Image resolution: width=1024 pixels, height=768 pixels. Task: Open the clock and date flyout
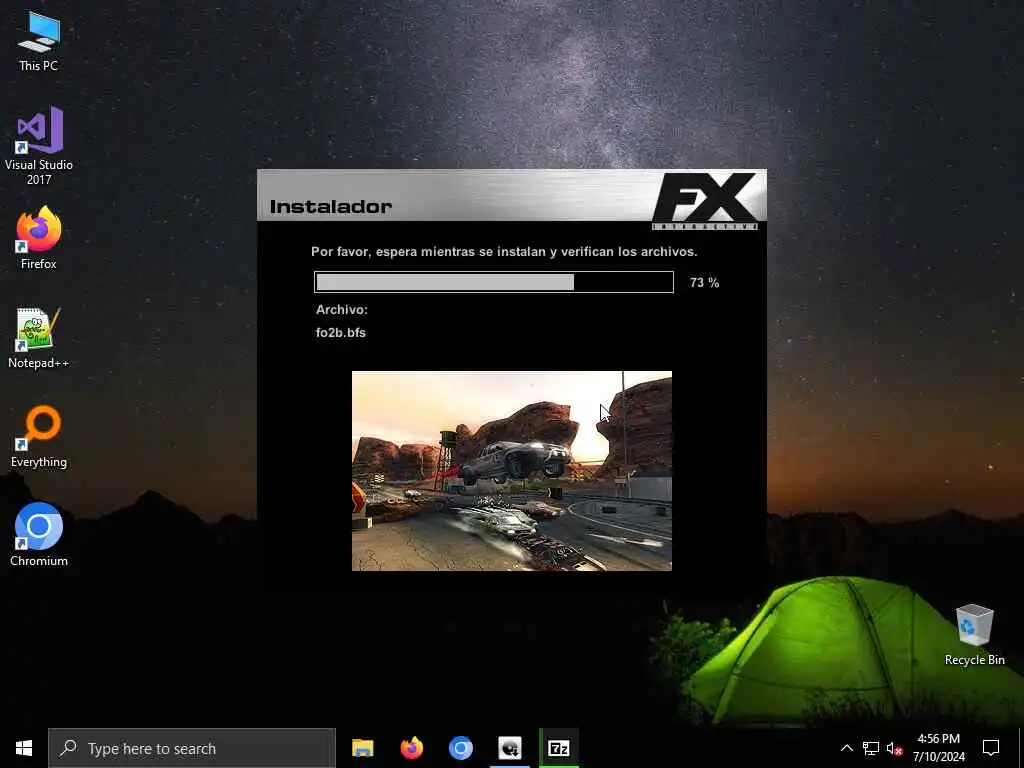coord(938,748)
